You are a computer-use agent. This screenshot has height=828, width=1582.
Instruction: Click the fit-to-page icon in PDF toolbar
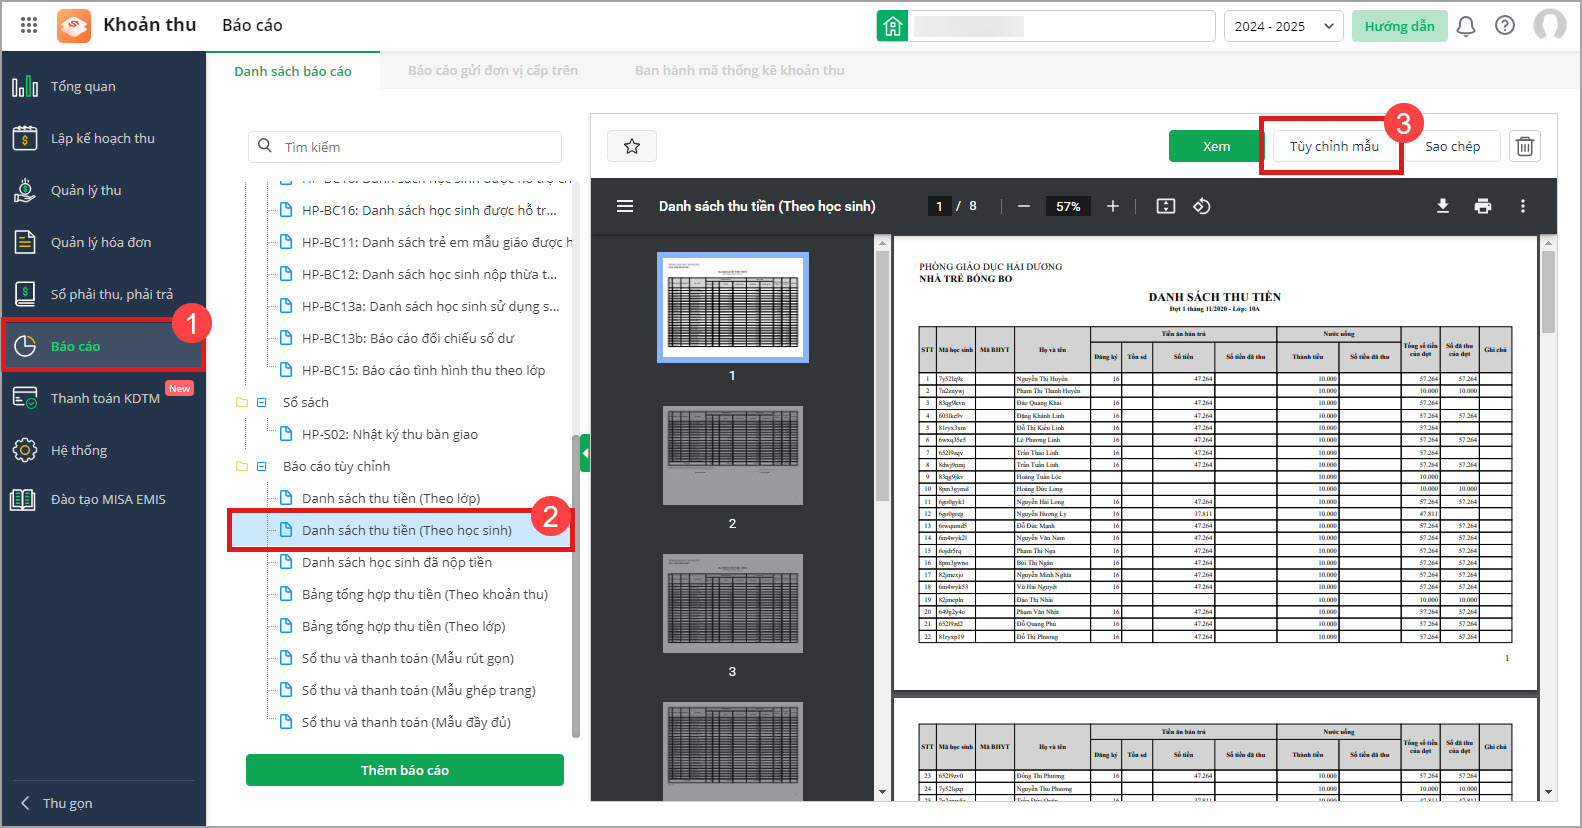1165,206
